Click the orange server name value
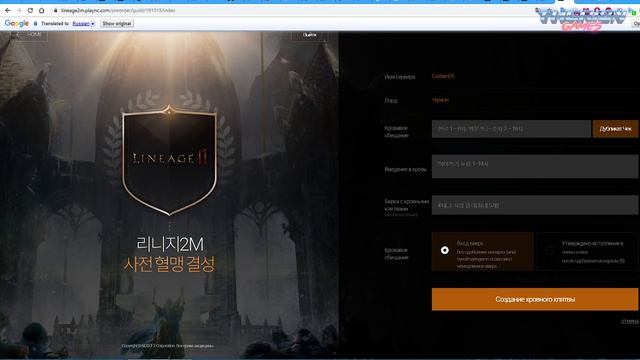The width and height of the screenshot is (640, 360). tap(443, 76)
